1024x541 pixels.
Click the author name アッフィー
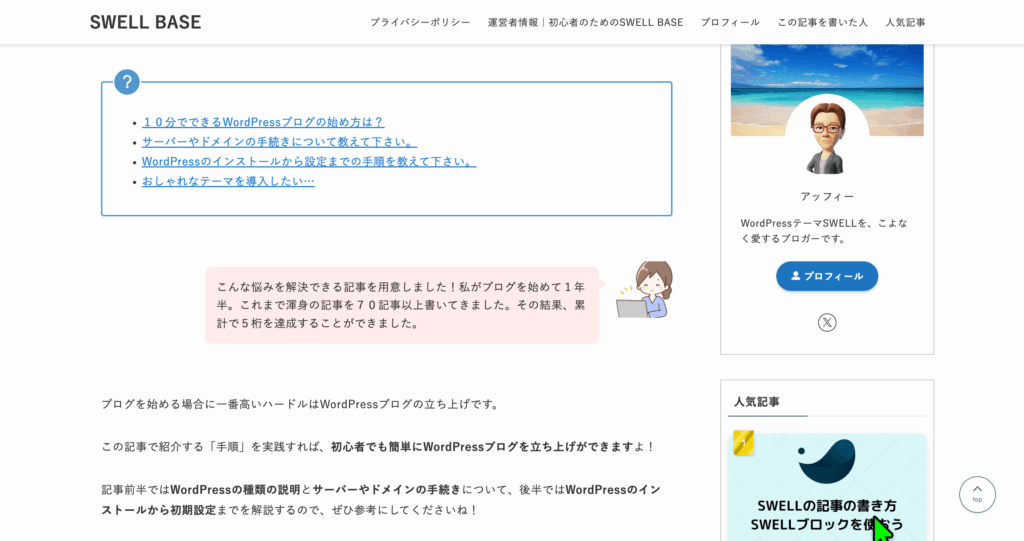(827, 197)
